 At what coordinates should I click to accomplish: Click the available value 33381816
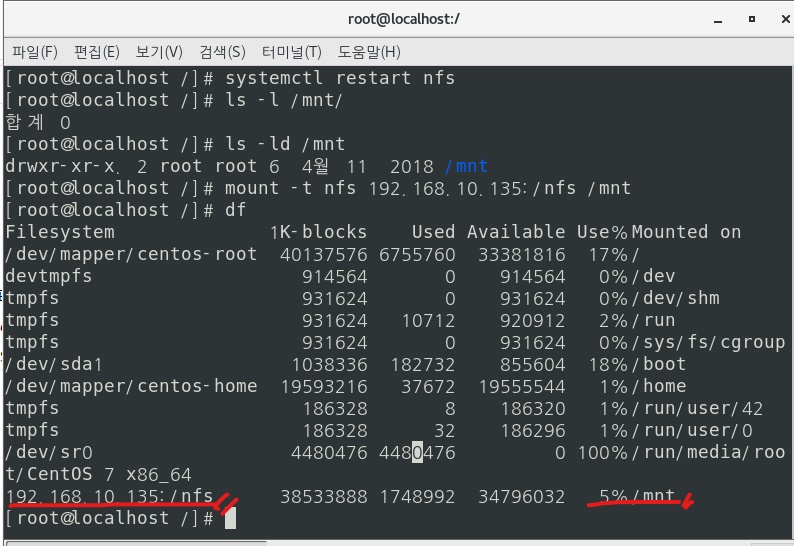click(x=522, y=255)
